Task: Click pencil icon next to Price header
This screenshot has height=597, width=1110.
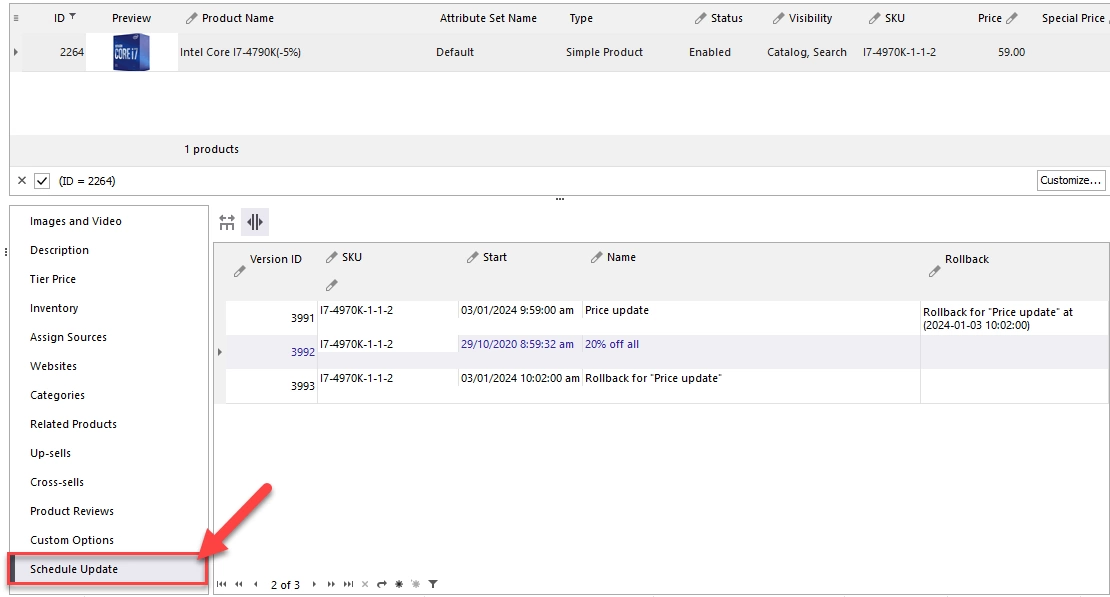Action: (1012, 18)
